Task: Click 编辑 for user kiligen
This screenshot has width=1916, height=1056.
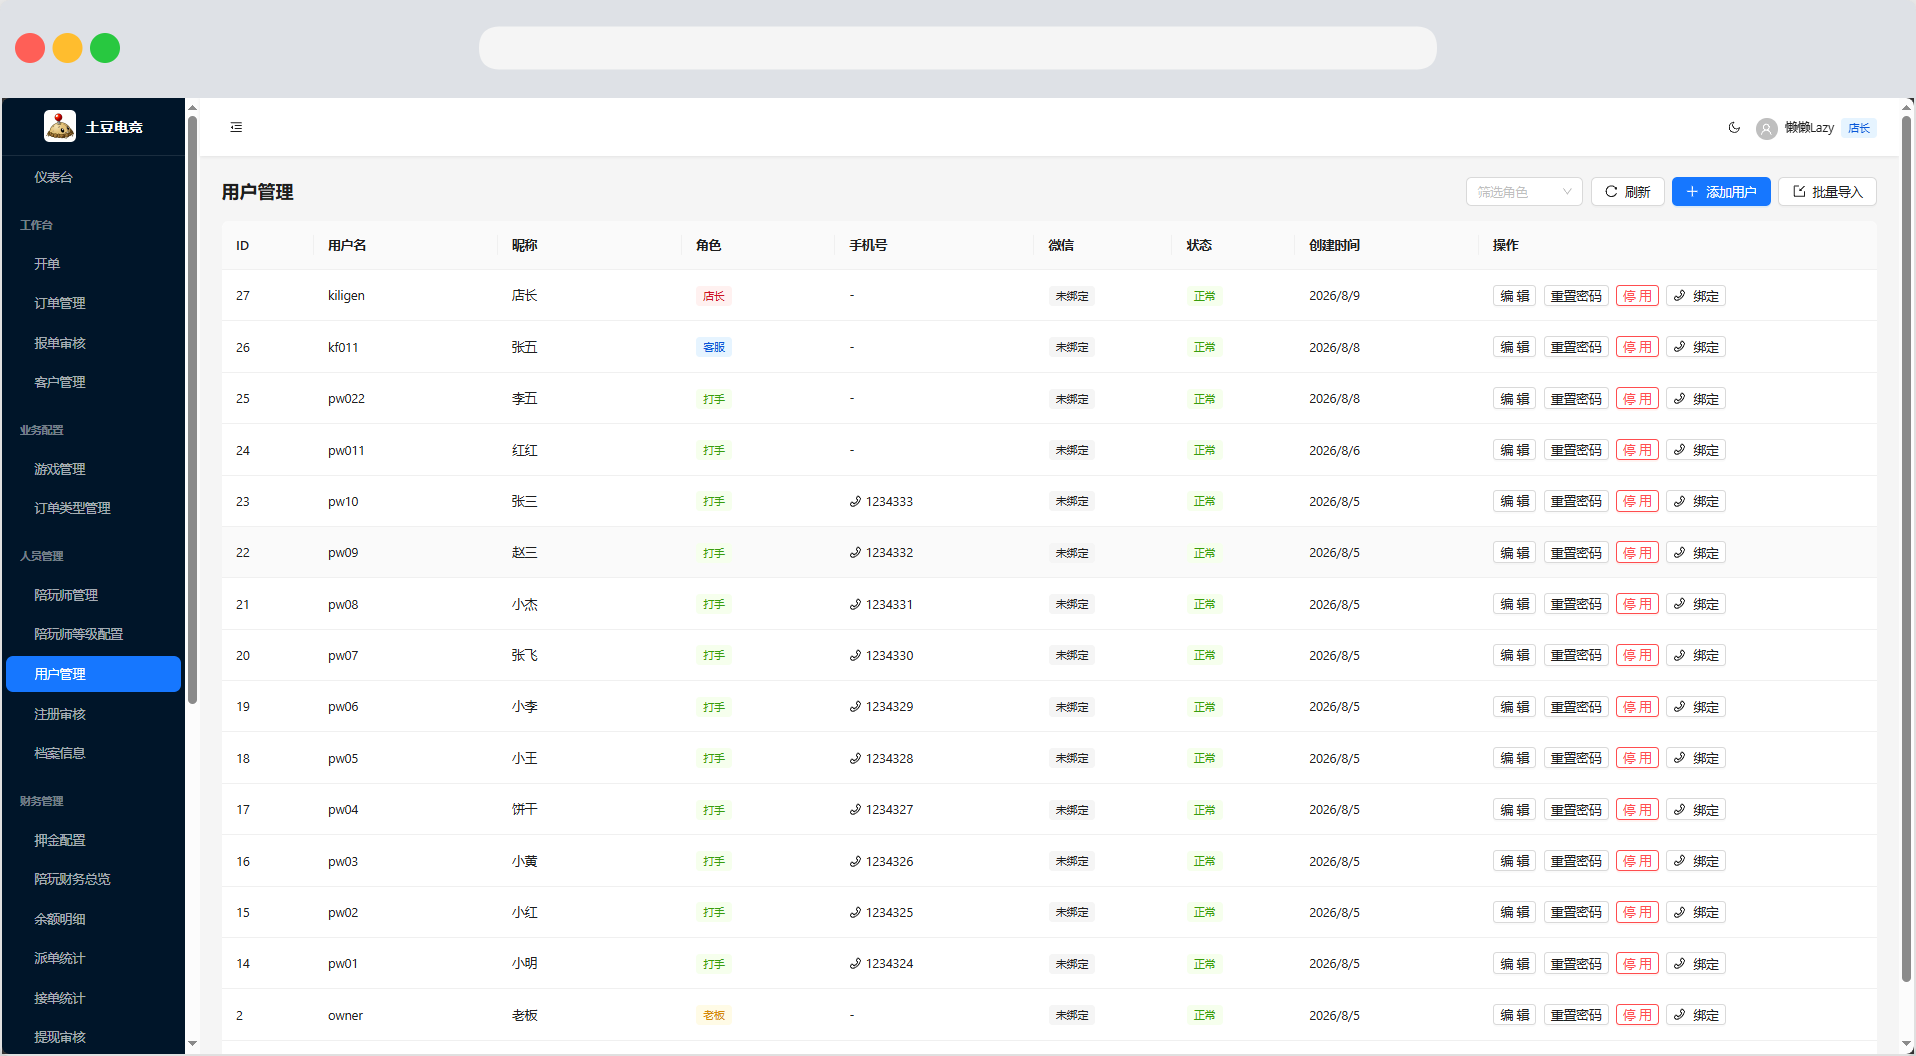Action: tap(1514, 296)
